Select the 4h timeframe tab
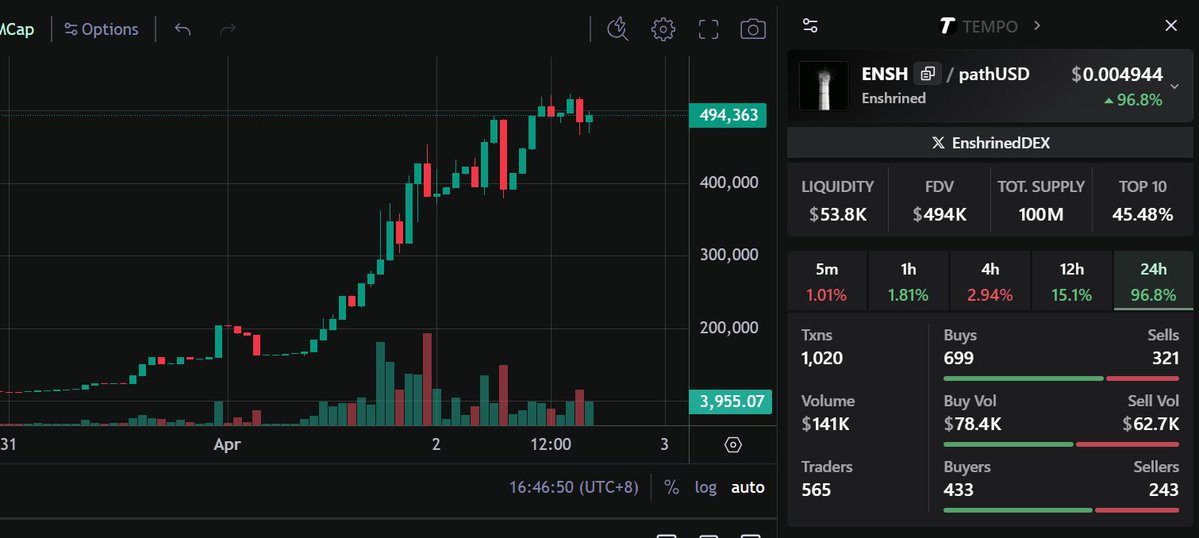Viewport: 1199px width, 538px height. tap(989, 280)
